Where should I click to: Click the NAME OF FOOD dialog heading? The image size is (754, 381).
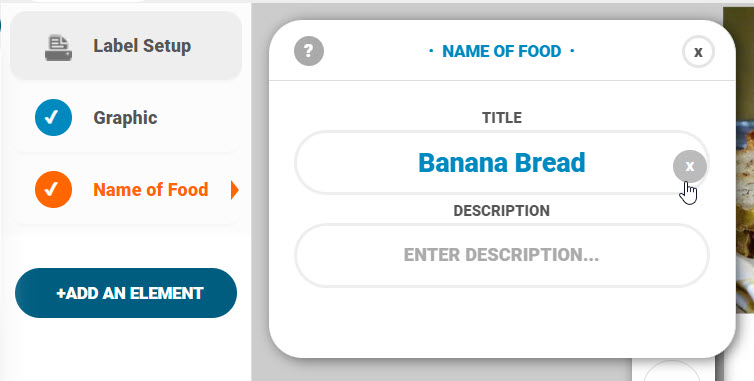click(502, 51)
